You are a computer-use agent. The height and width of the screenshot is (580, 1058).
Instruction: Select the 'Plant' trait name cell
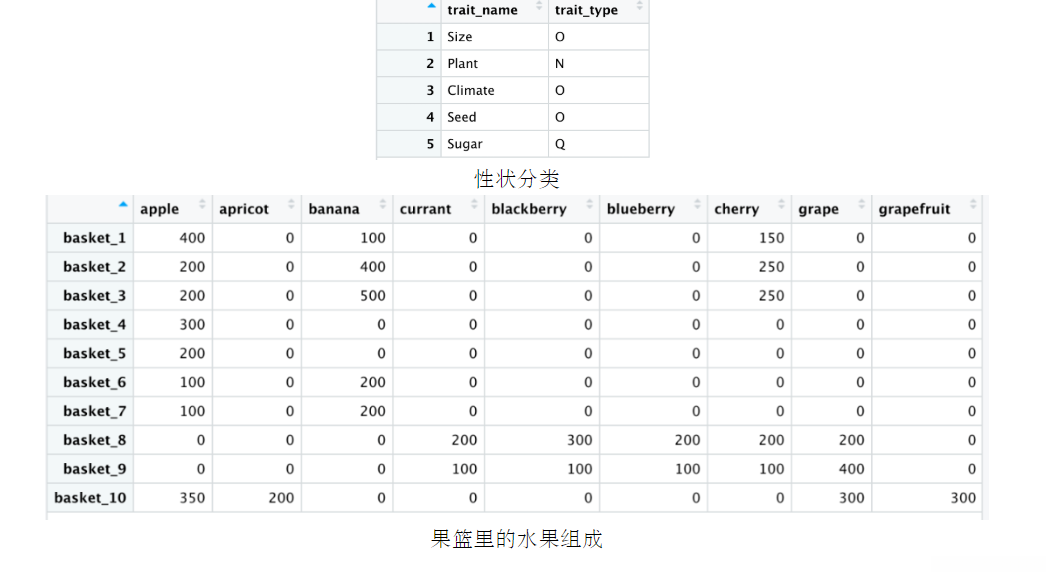495,63
